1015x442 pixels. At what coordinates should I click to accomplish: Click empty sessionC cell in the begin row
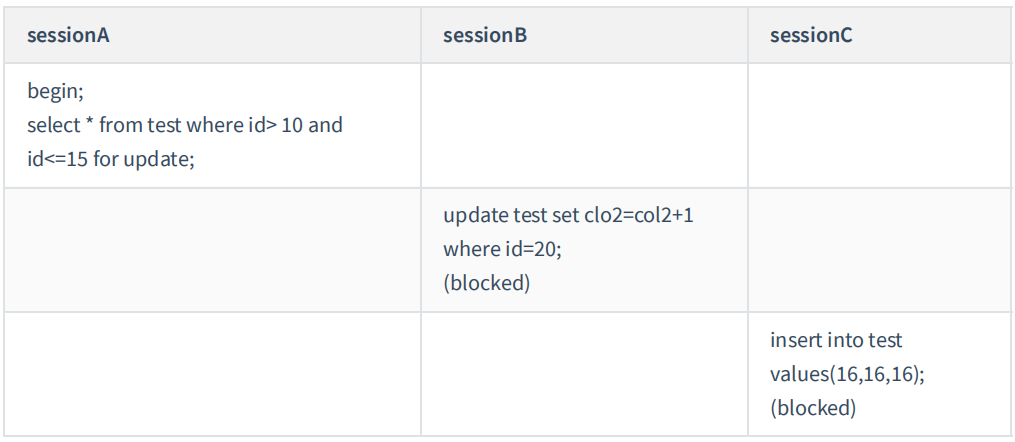tap(880, 126)
